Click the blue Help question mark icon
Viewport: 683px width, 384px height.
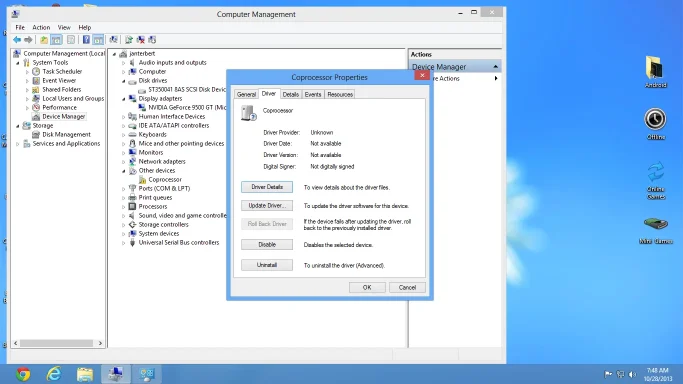point(86,40)
